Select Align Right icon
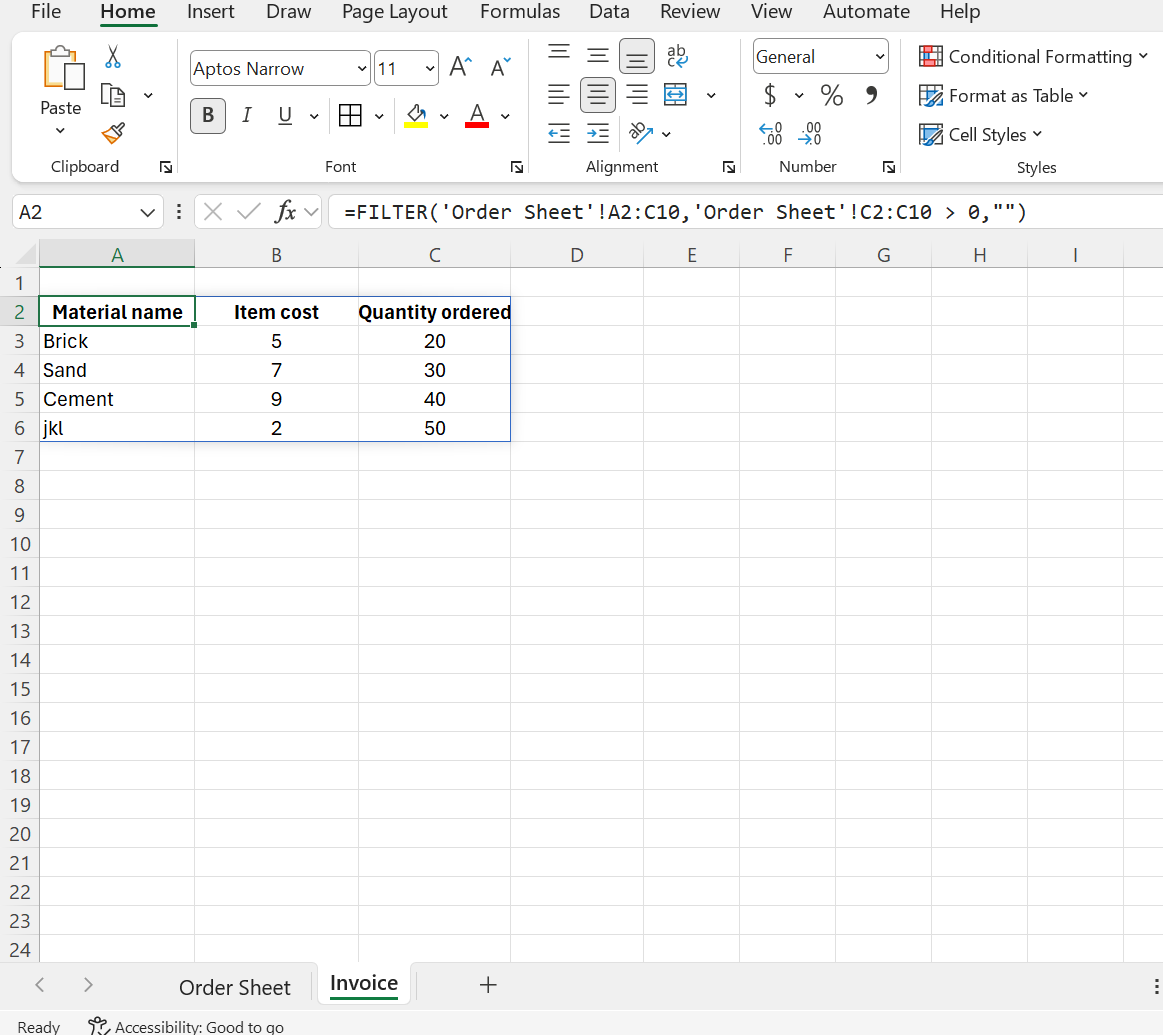The height and width of the screenshot is (1035, 1163). [636, 94]
